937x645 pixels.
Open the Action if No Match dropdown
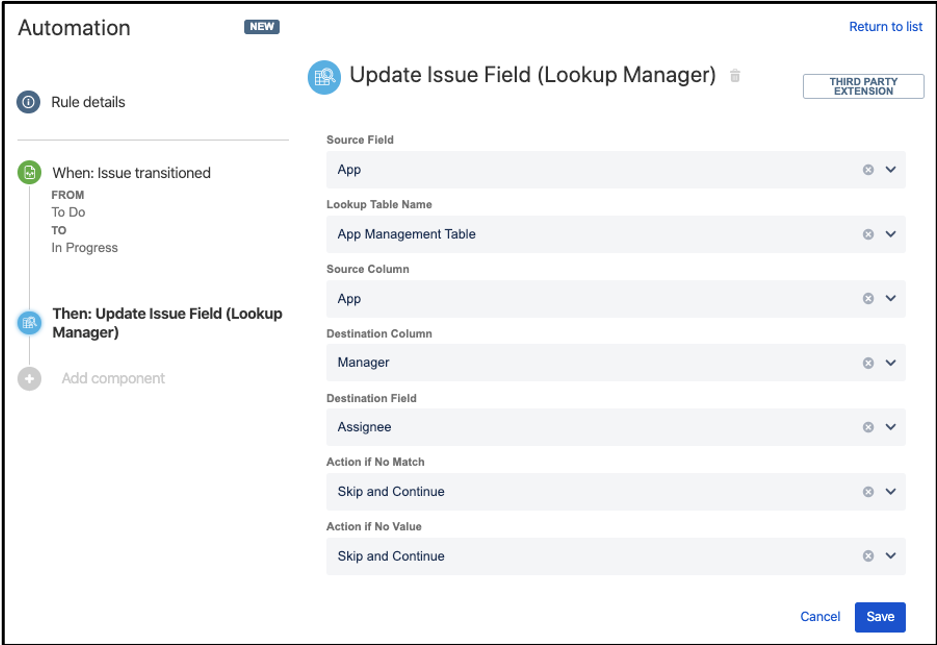[890, 491]
